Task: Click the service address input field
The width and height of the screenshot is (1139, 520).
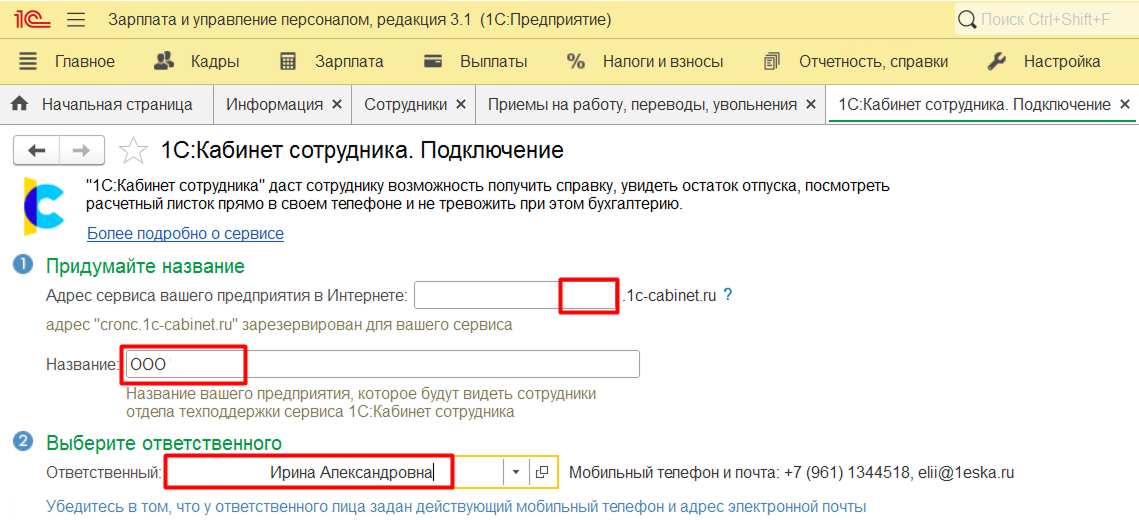Action: (516, 296)
